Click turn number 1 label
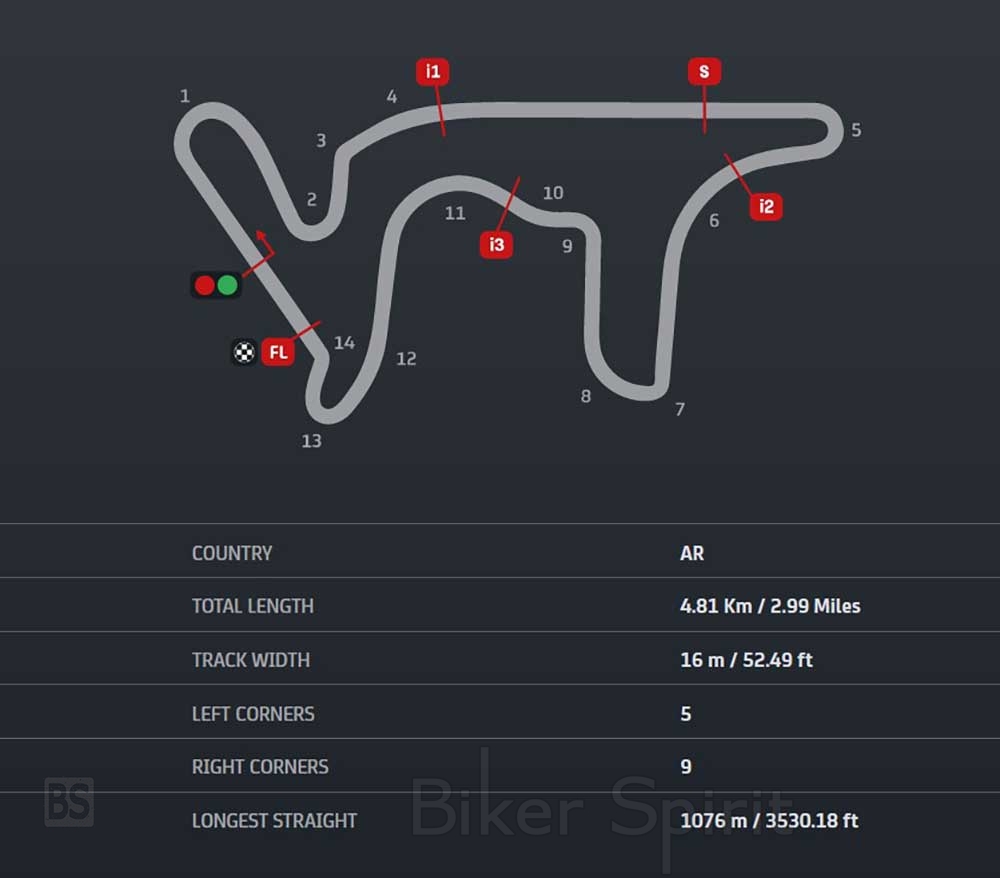Screen dimensions: 1000x878 coord(185,96)
